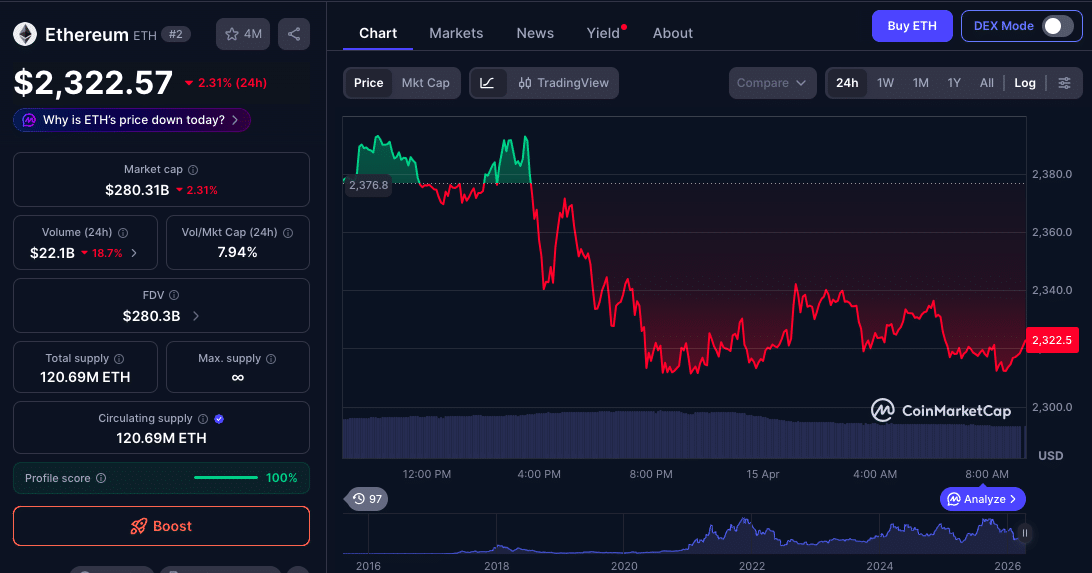Click the 100% profile score value
The height and width of the screenshot is (573, 1092).
281,478
